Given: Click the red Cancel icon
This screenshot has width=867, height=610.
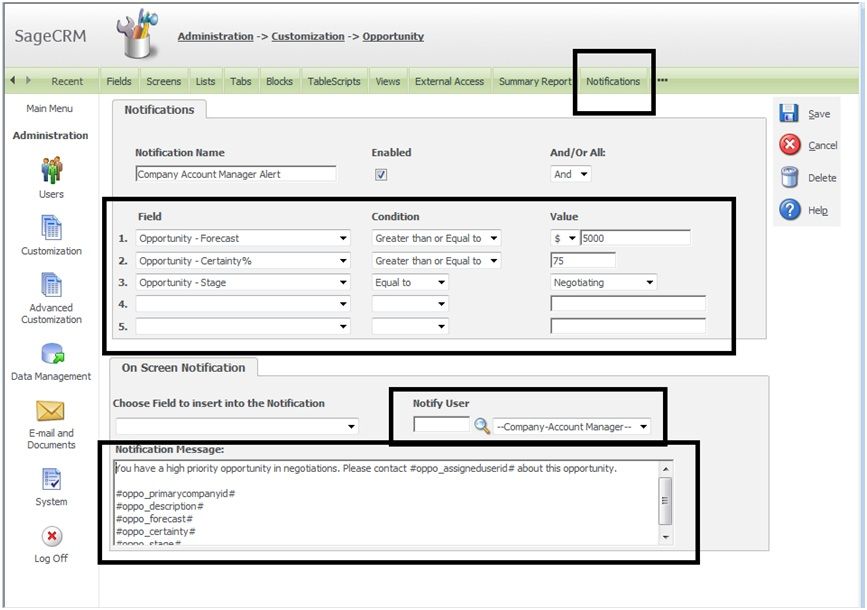Looking at the screenshot, I should pyautogui.click(x=790, y=145).
